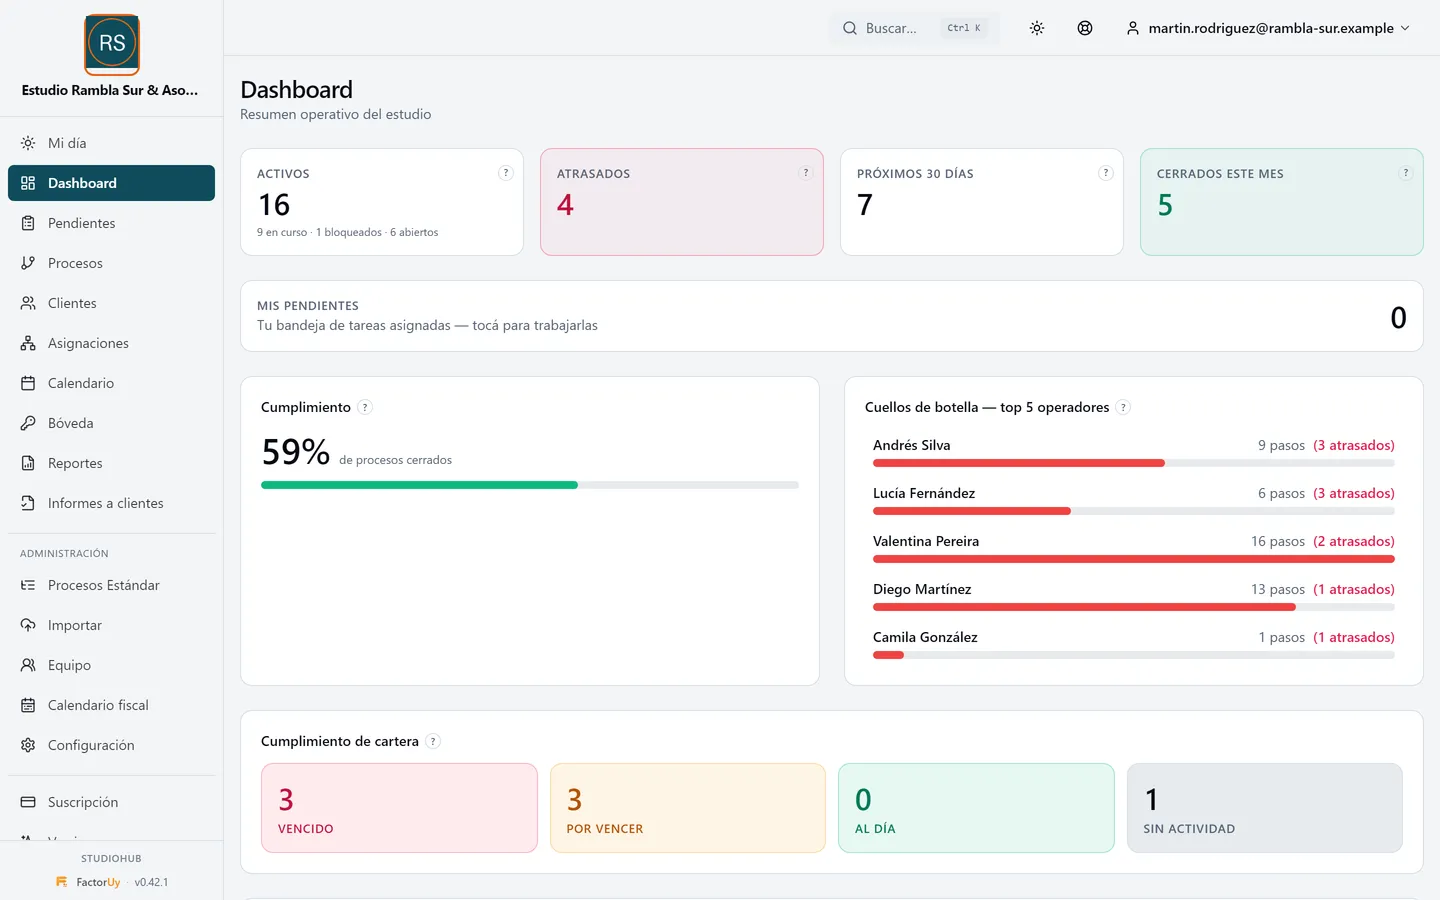Open Mi día in the sidebar

coord(111,143)
